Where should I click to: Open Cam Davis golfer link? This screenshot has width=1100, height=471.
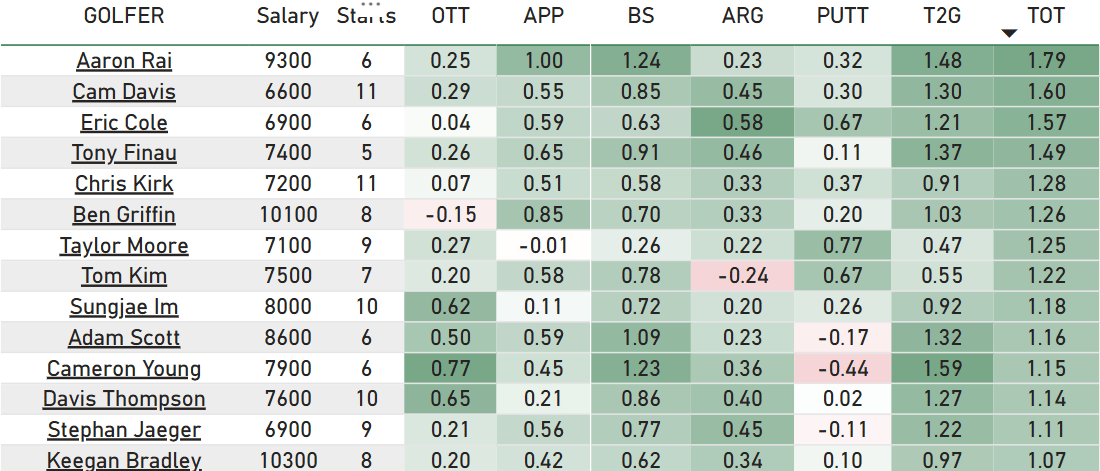(124, 92)
